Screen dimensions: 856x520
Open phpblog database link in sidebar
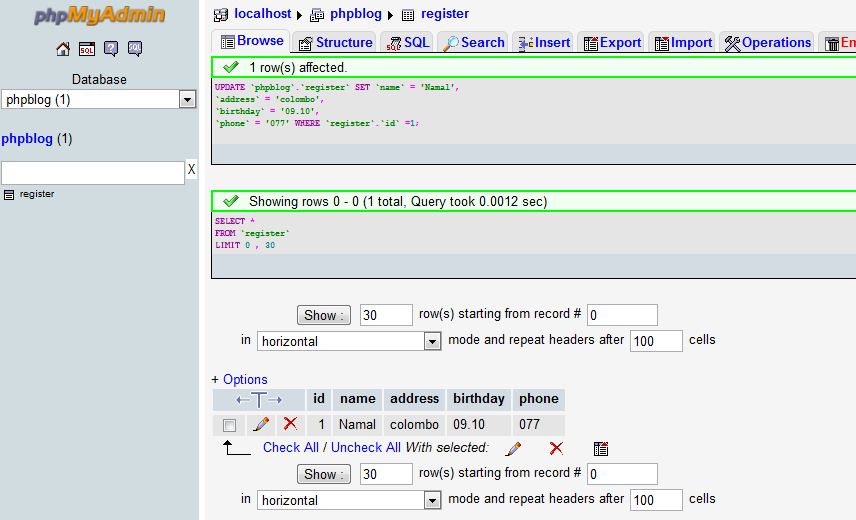(27, 139)
